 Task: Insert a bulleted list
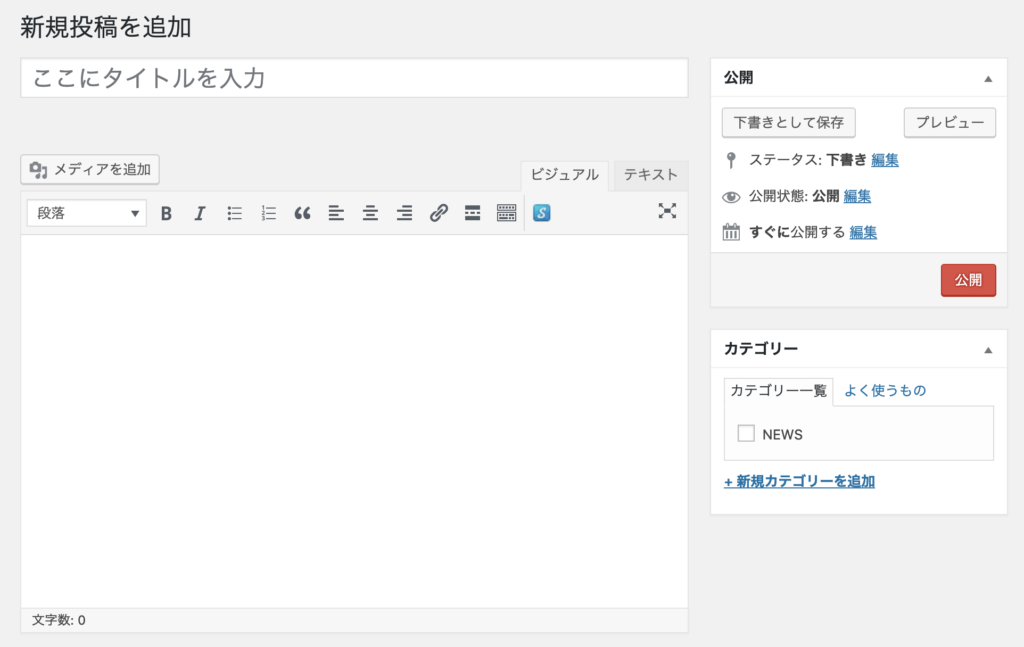[235, 213]
